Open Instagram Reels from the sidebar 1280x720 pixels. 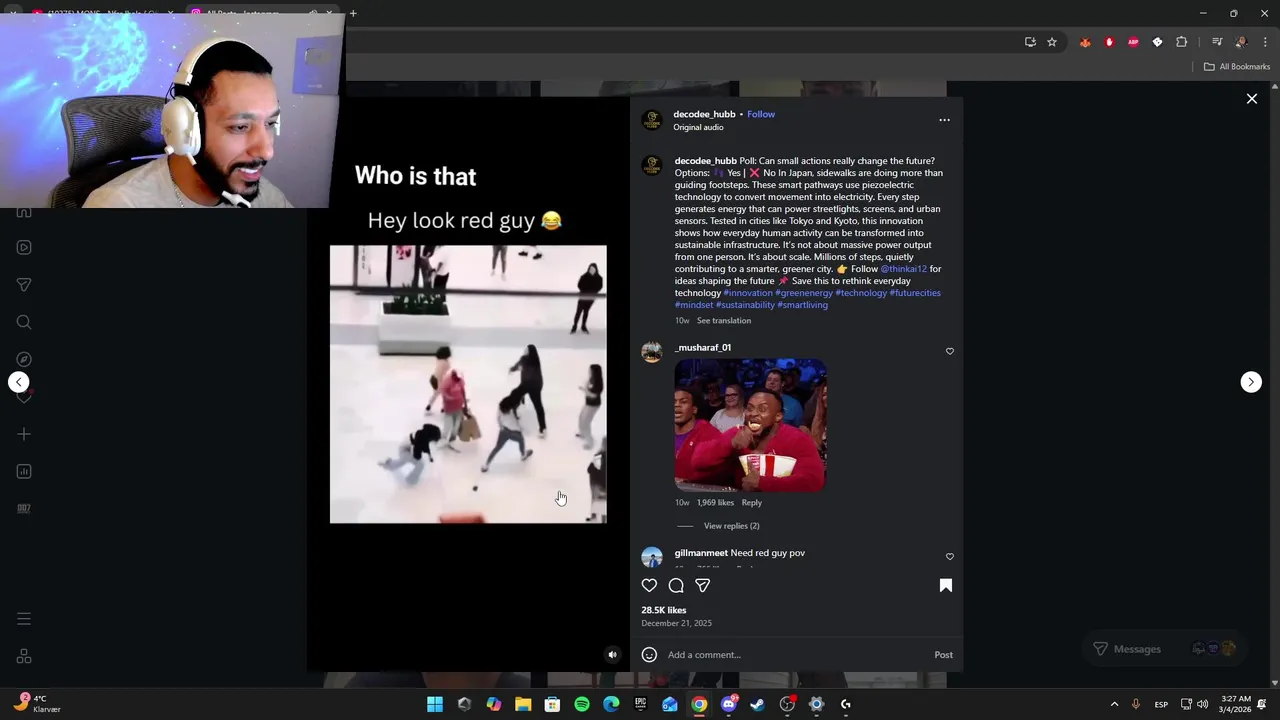tap(24, 248)
